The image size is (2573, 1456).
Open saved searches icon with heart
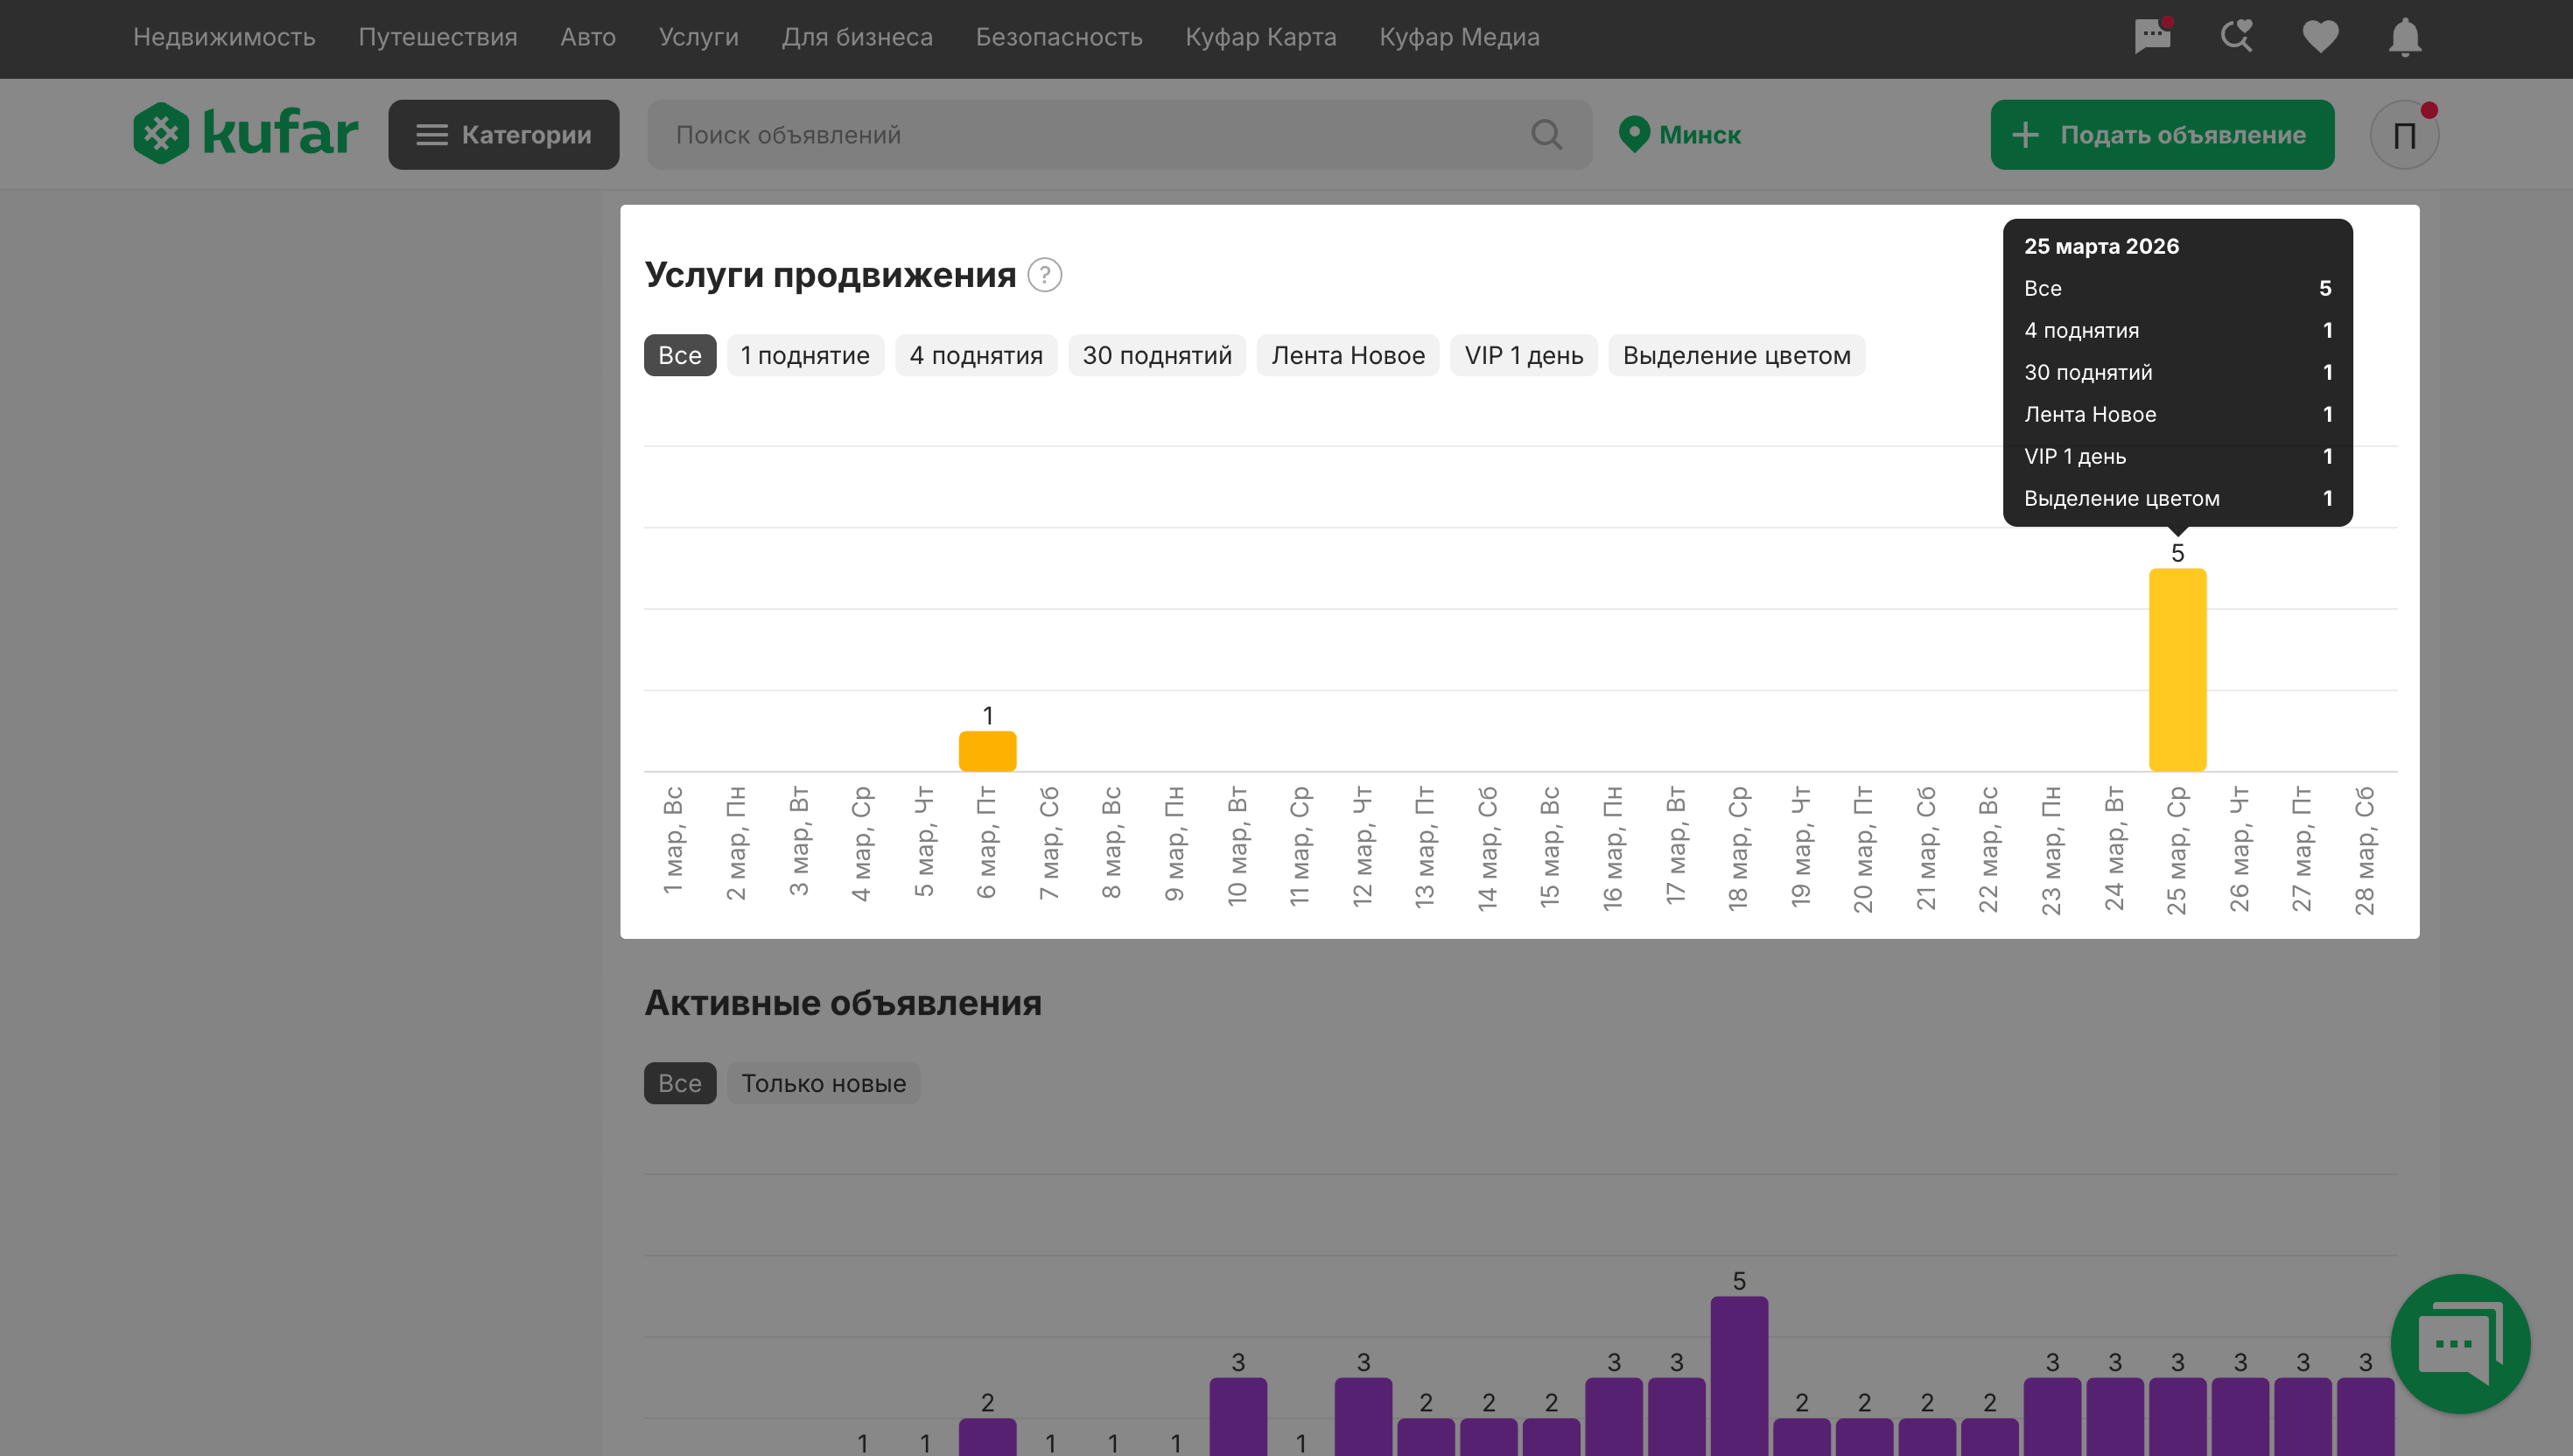(2236, 37)
